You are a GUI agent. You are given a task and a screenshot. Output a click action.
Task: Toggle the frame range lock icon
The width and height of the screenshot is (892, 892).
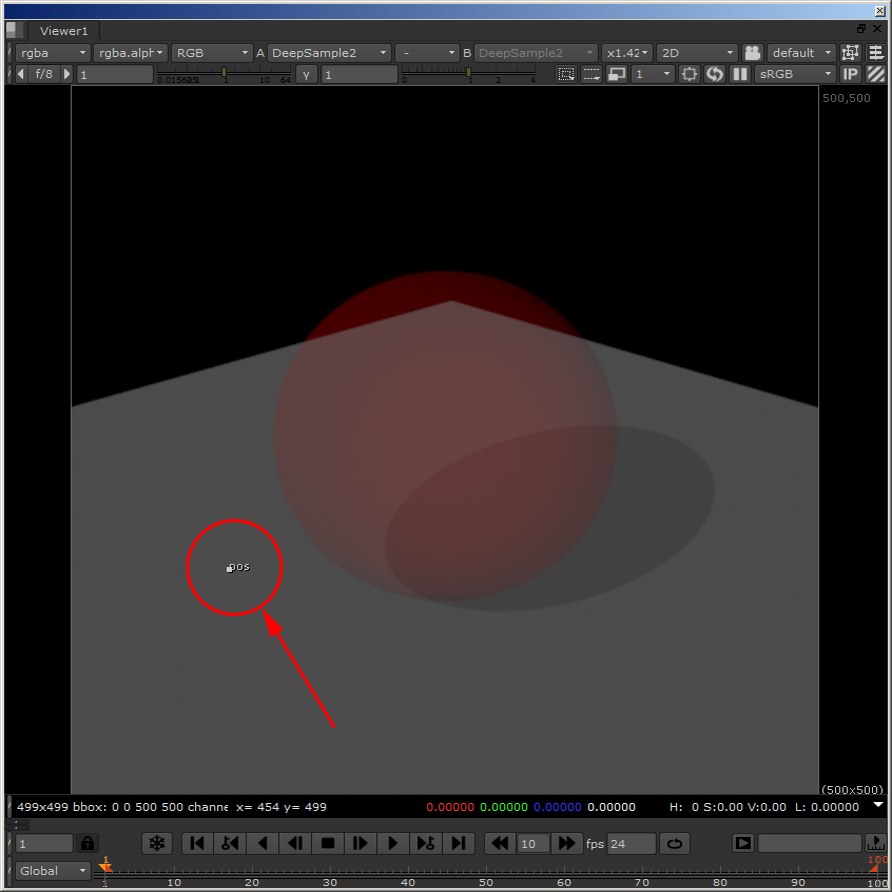pos(88,843)
